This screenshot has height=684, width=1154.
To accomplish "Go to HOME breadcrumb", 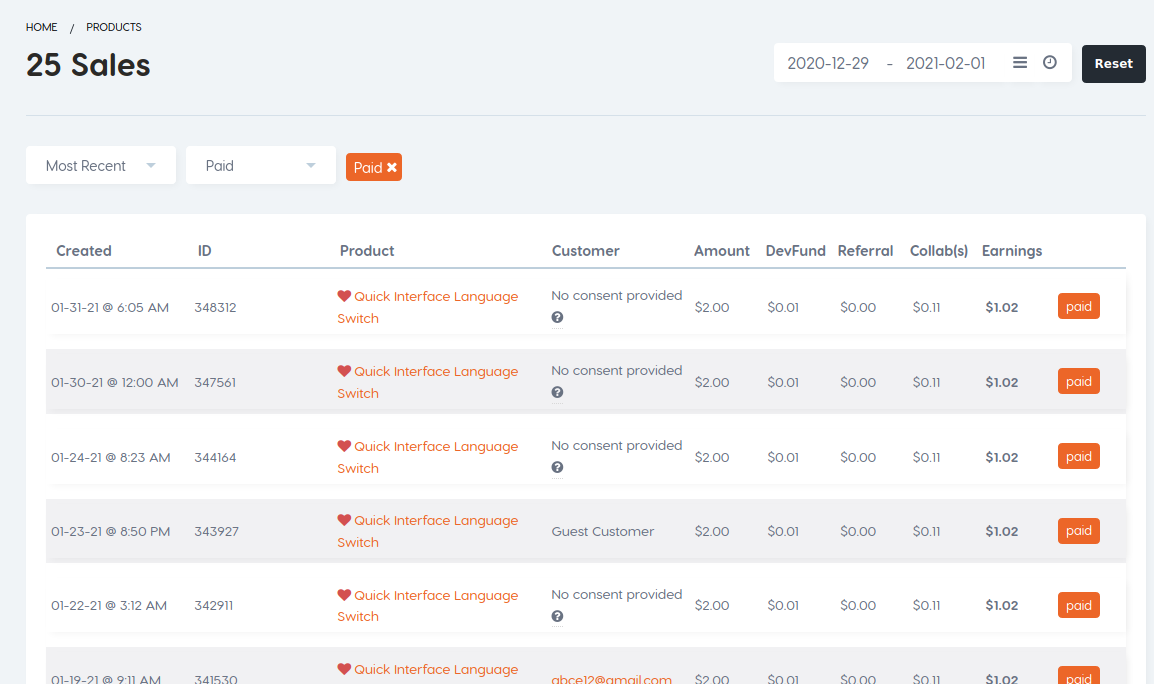I will pos(41,27).
